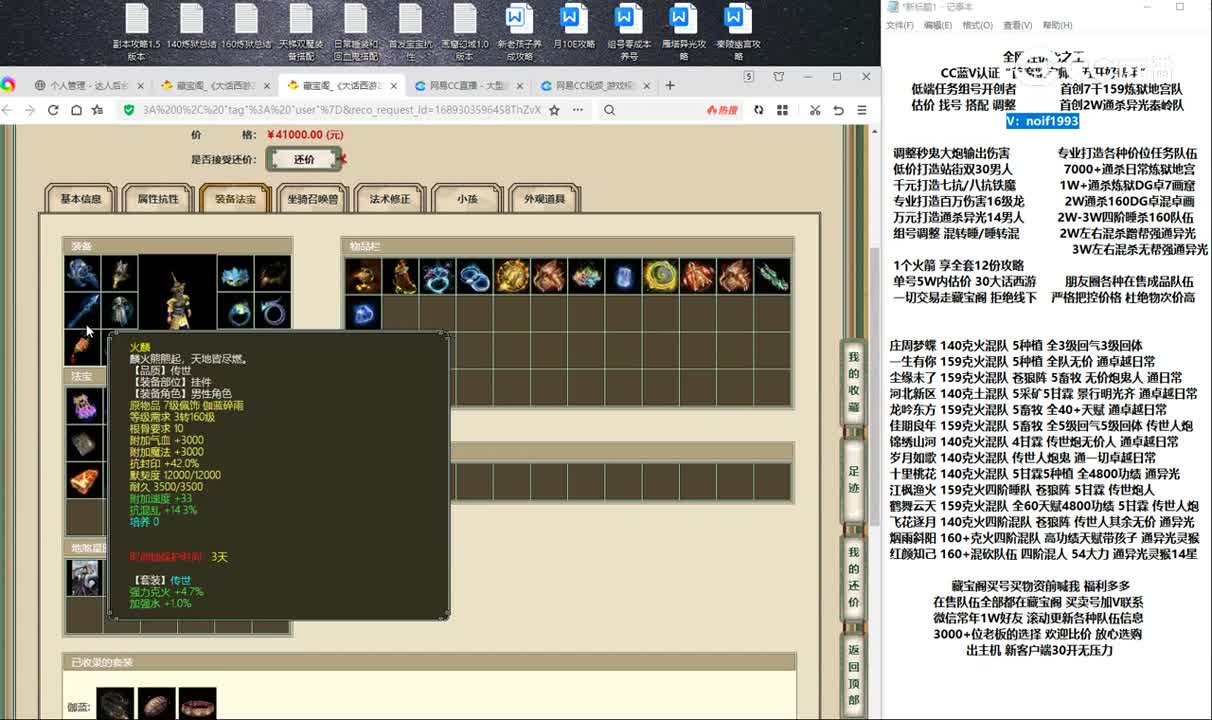Screen dimensions: 1212x720
Task: Click the price text ¥41000.00 (元)
Action: [x=305, y=134]
